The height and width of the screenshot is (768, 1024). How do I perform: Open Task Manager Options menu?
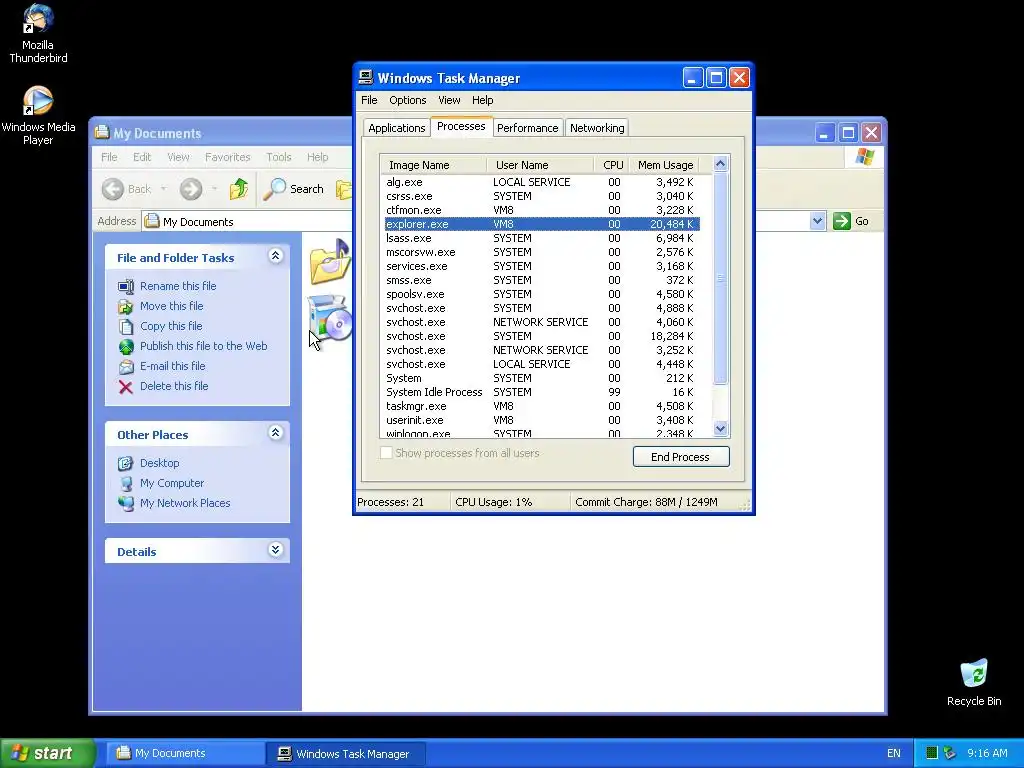pyautogui.click(x=408, y=100)
